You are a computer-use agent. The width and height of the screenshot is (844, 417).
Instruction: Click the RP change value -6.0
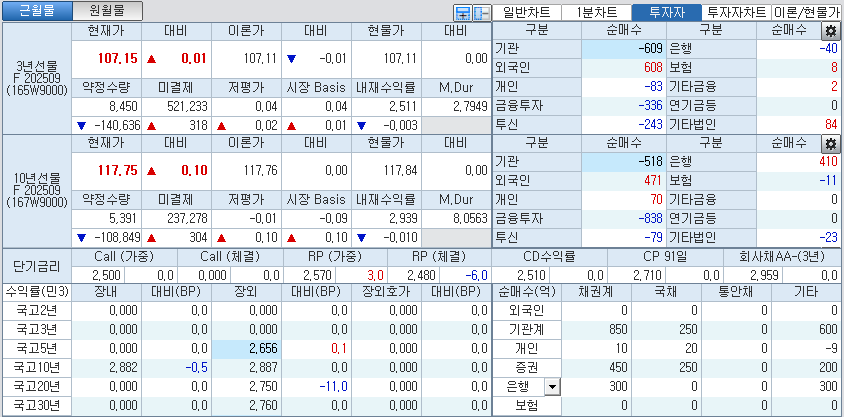(479, 275)
